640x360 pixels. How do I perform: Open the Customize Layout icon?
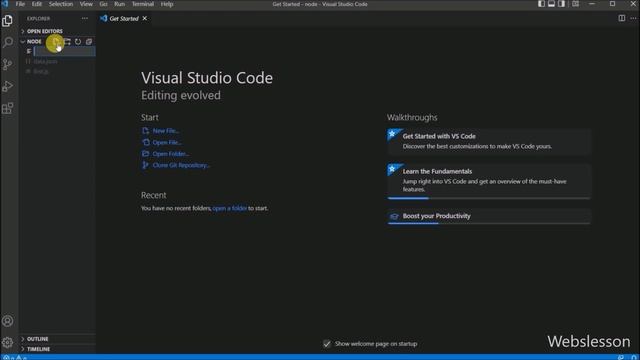click(x=575, y=4)
